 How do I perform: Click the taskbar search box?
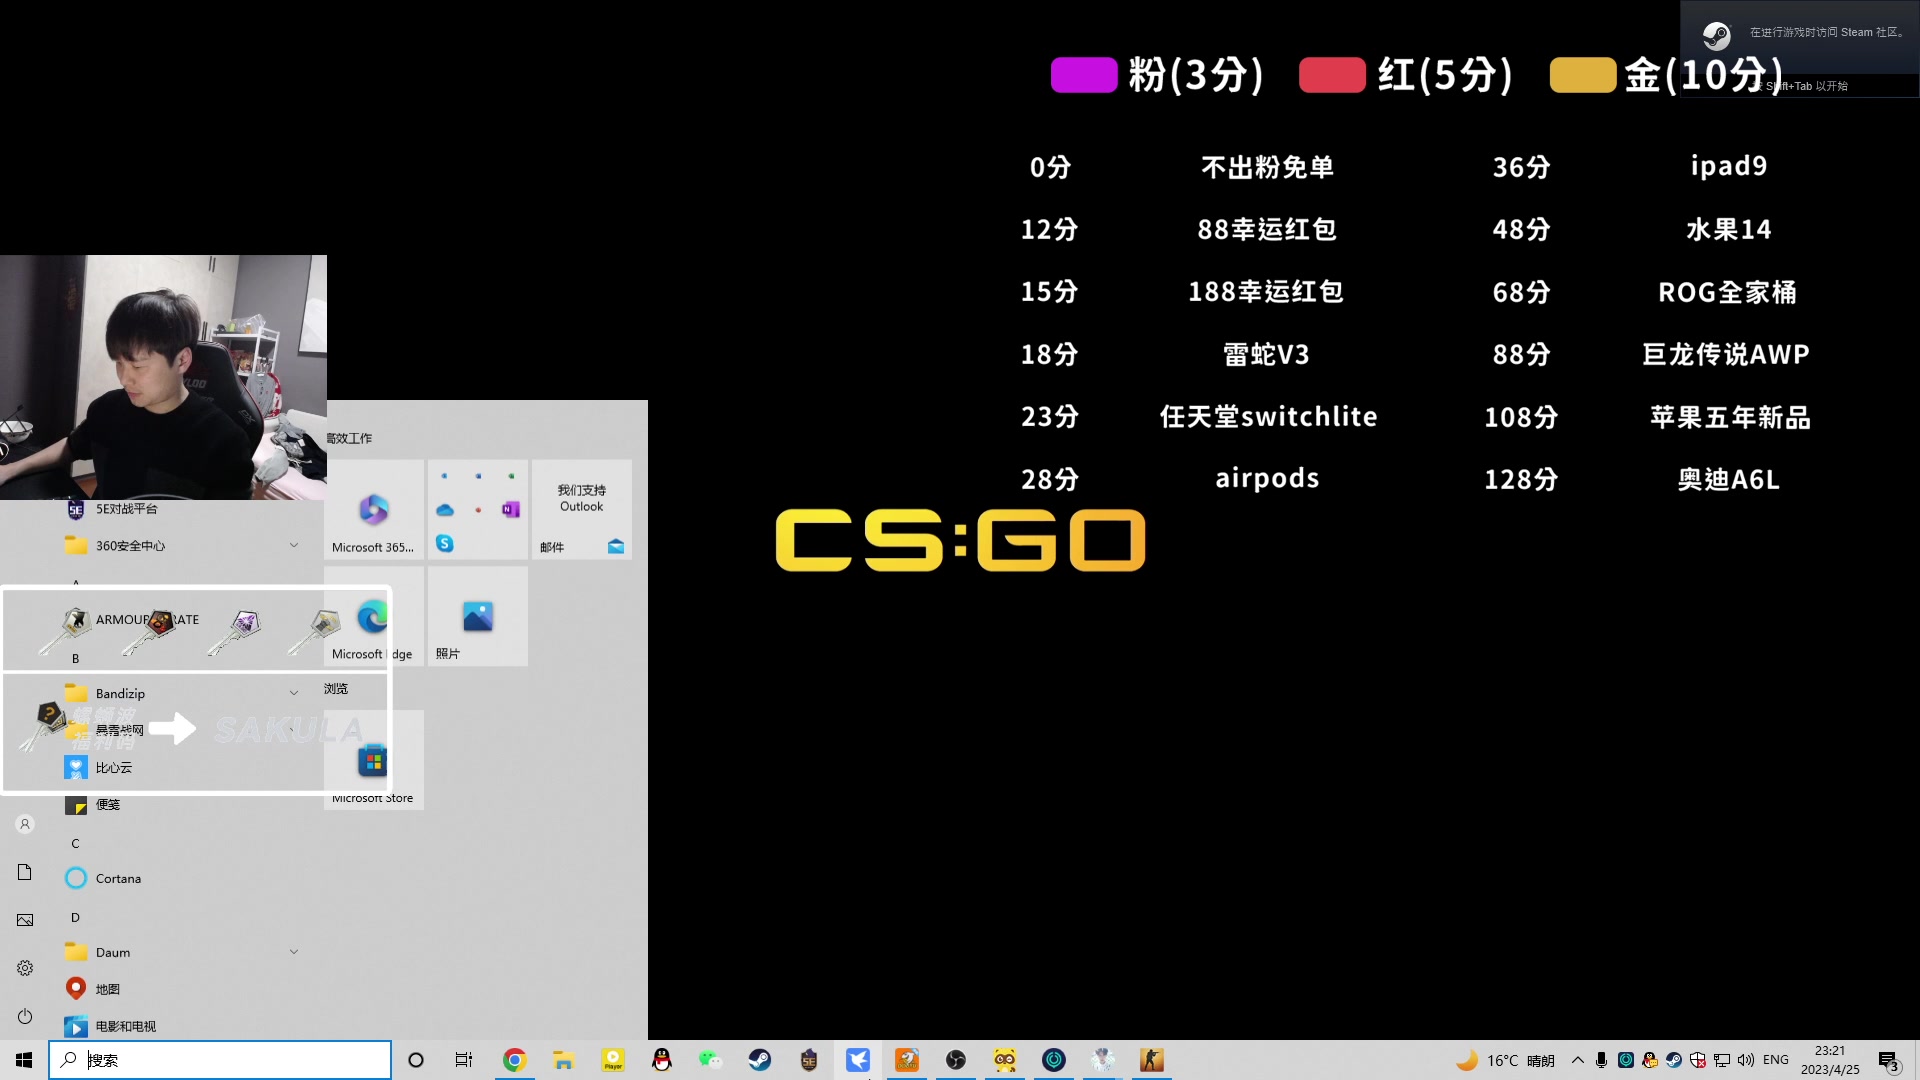coord(220,1060)
